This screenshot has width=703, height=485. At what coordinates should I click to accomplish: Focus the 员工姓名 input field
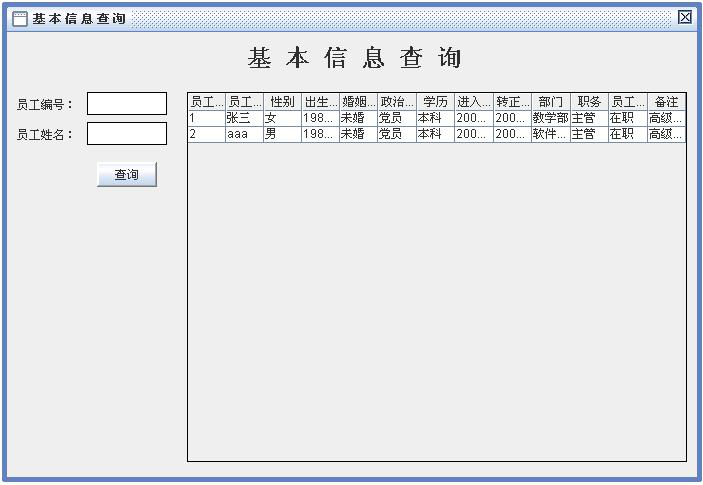coord(127,134)
